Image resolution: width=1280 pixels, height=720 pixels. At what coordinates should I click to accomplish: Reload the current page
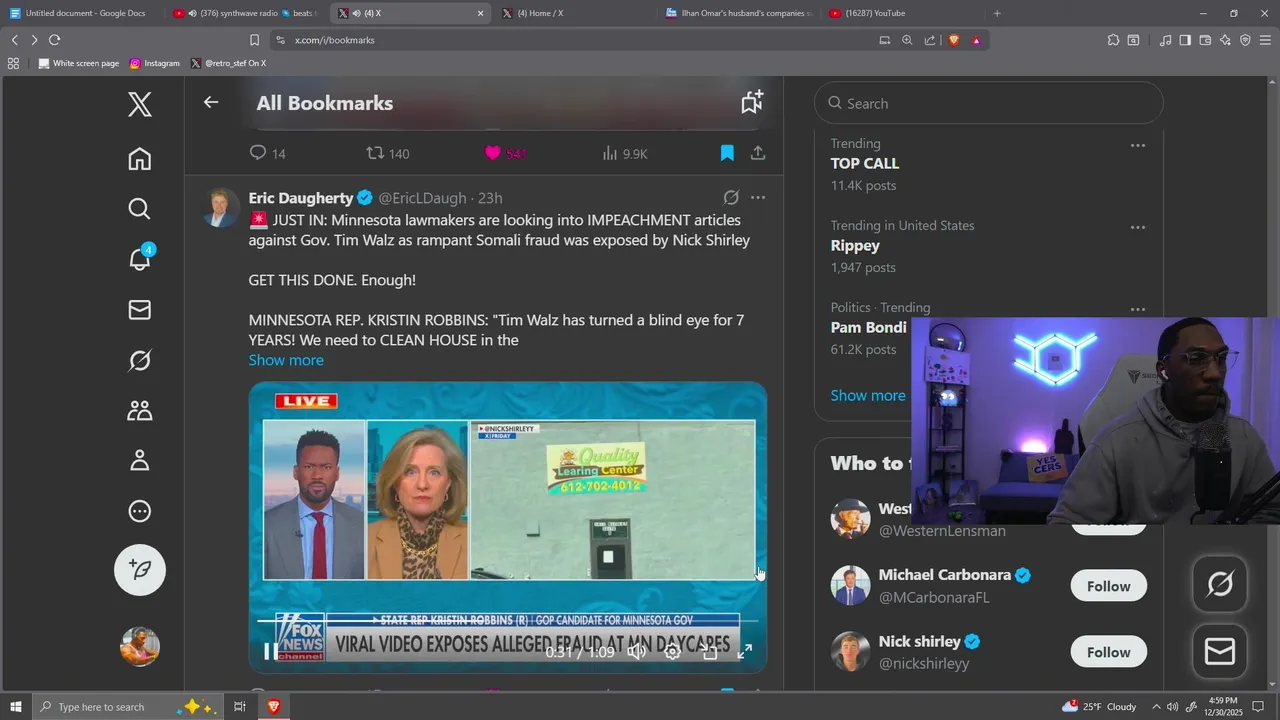pos(54,40)
